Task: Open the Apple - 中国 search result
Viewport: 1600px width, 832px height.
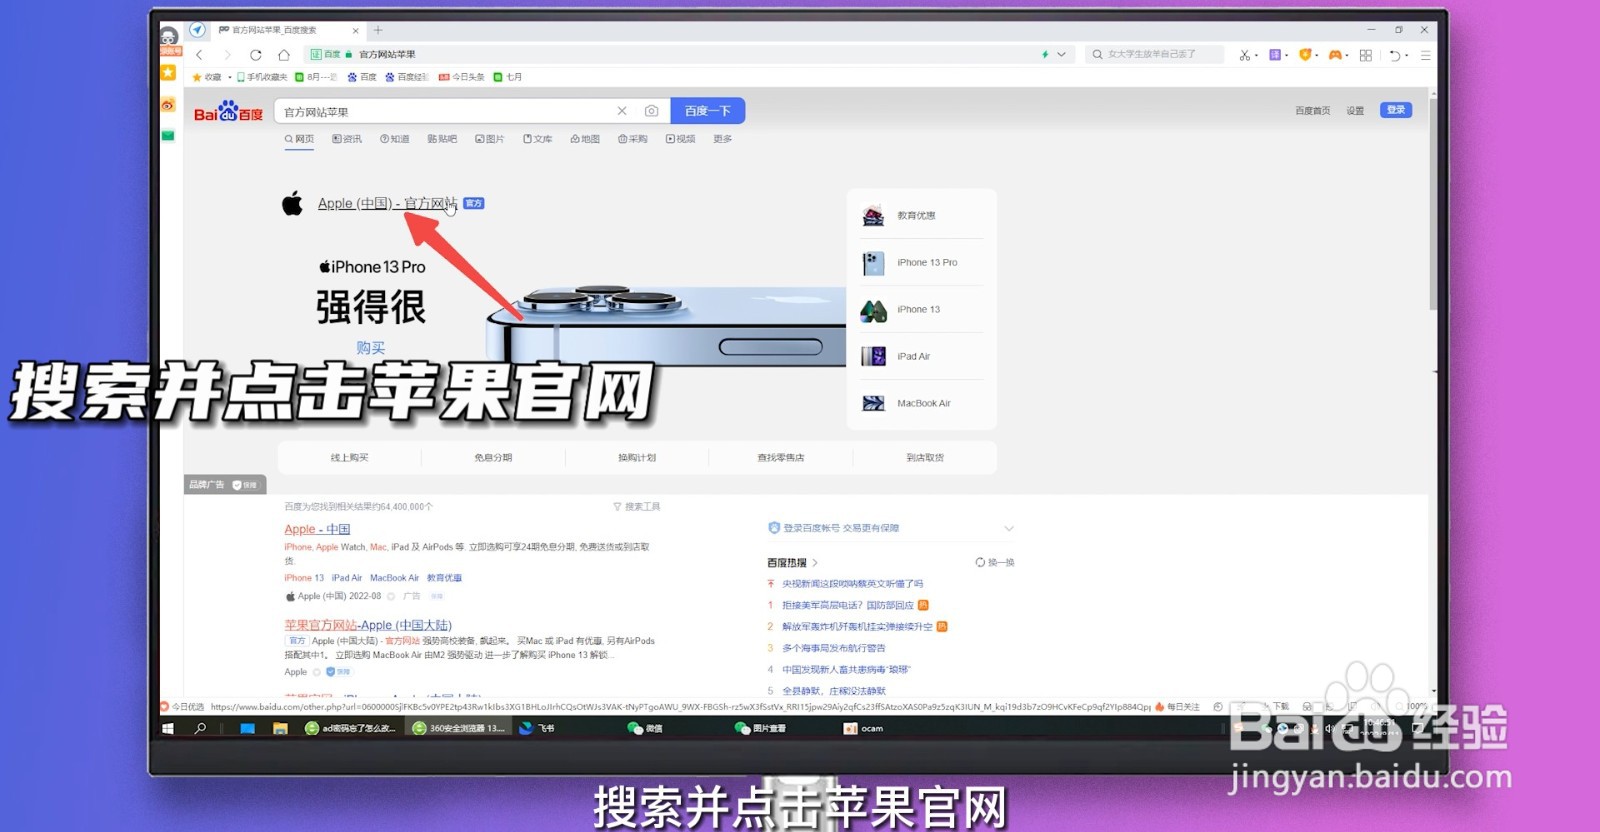Action: [x=317, y=529]
